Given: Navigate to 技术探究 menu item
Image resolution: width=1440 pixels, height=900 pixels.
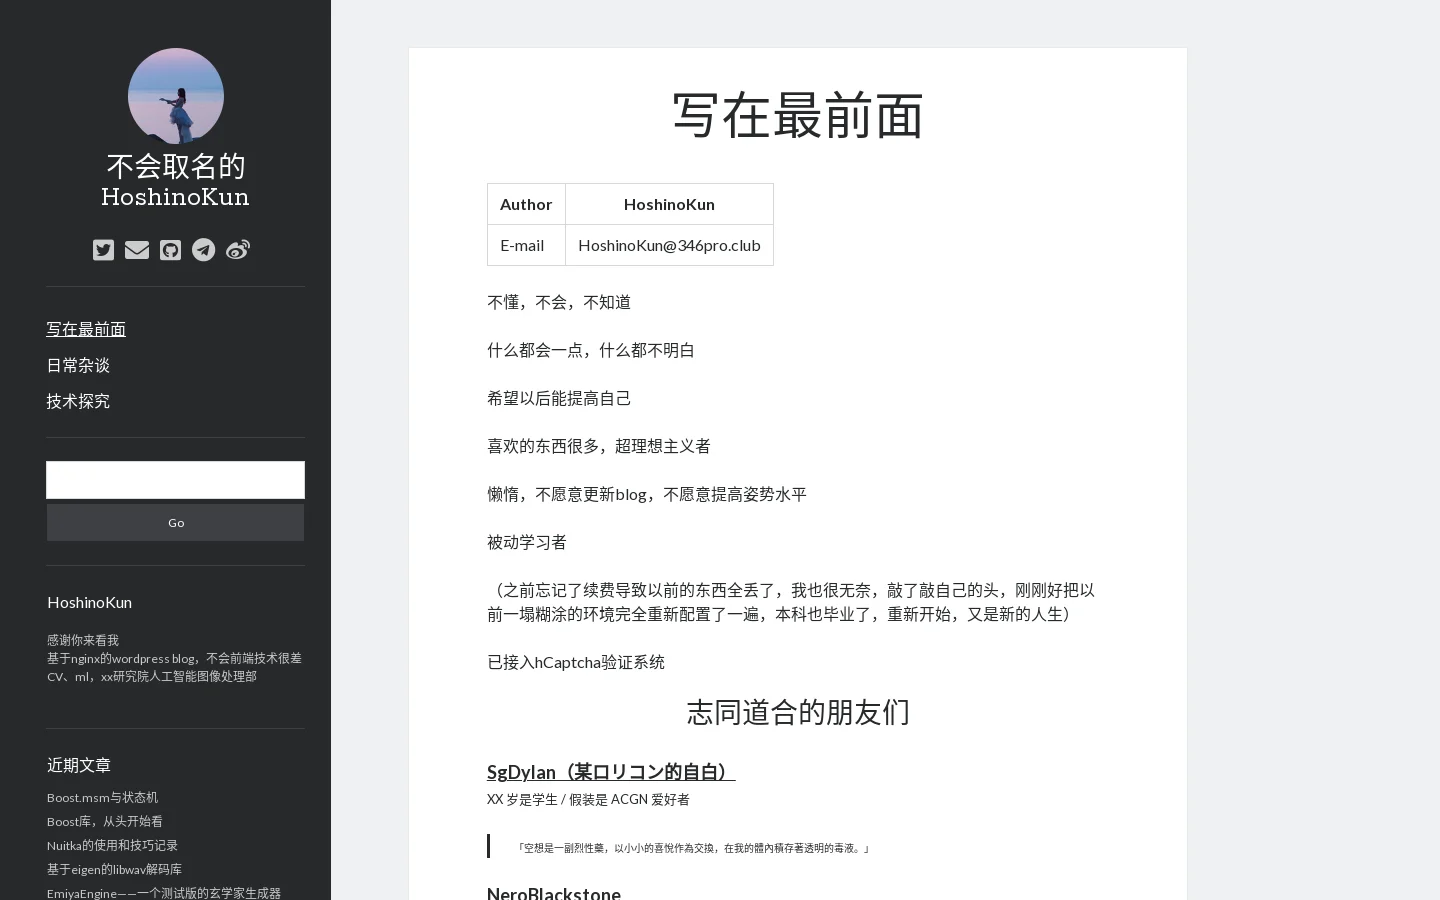Looking at the screenshot, I should 78,401.
